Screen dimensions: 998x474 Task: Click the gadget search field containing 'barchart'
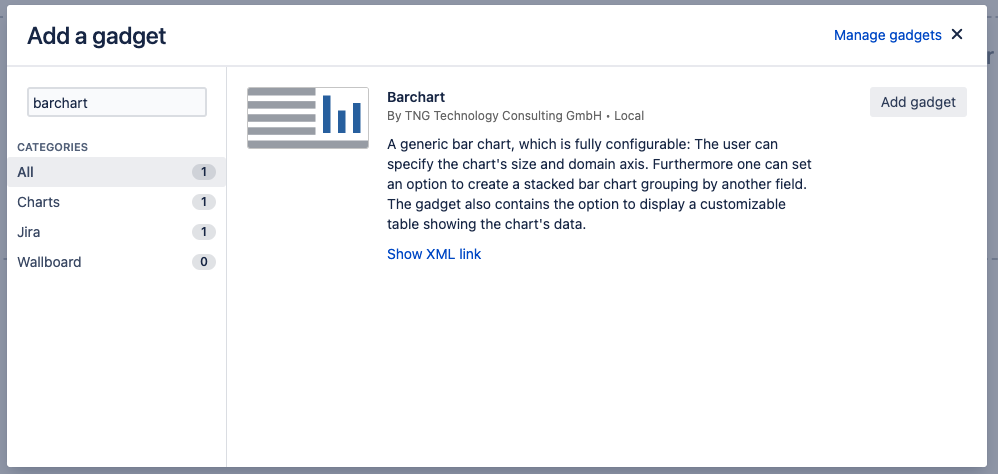pyautogui.click(x=116, y=103)
